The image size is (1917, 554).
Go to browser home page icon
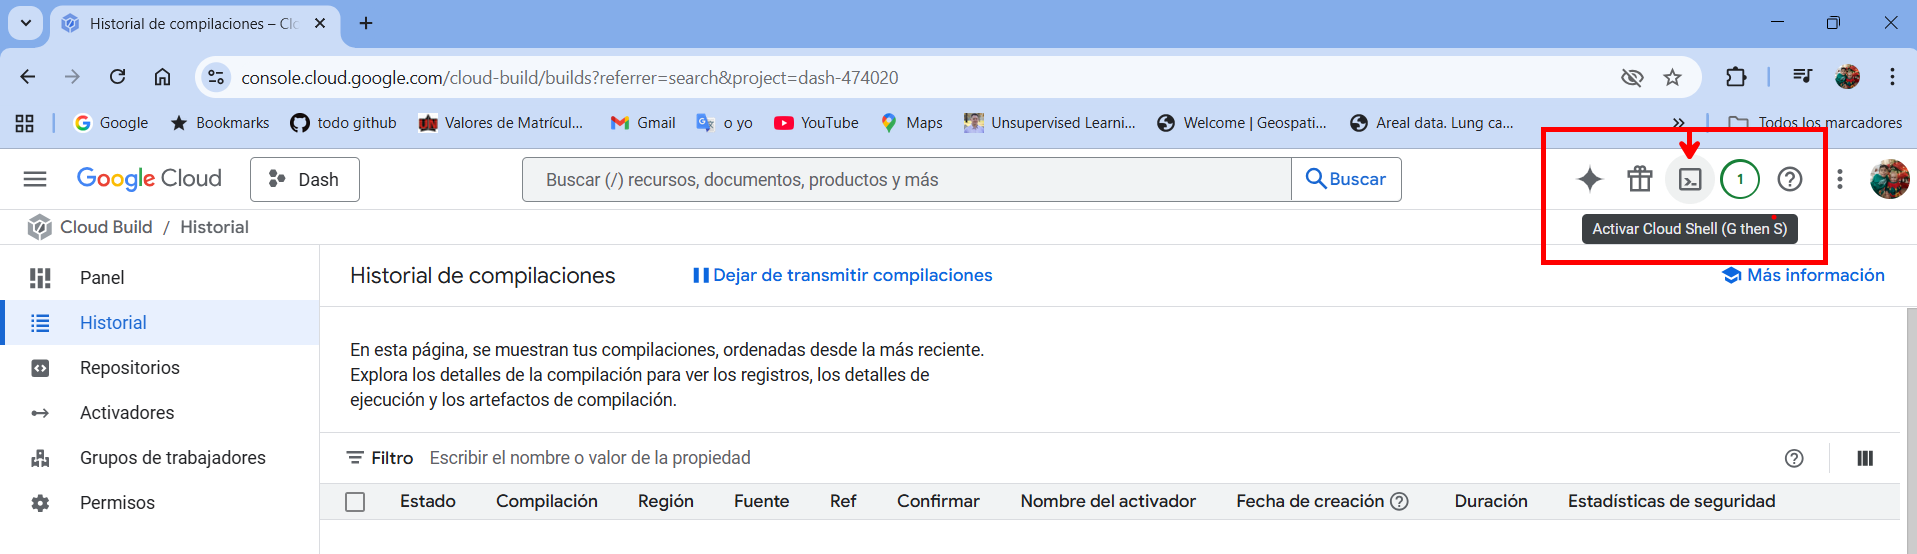(x=162, y=77)
